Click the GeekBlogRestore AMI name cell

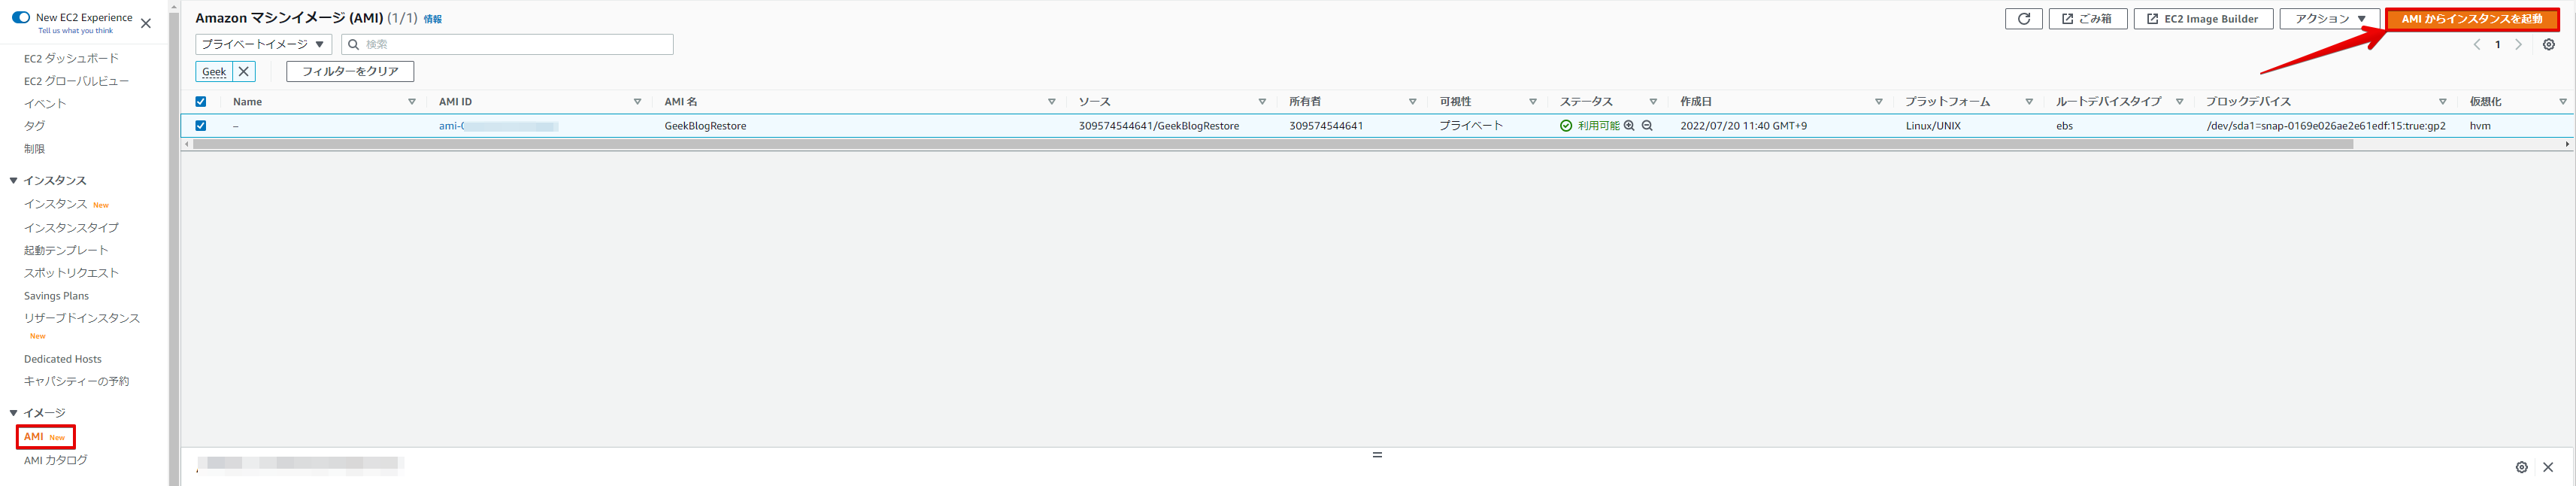pyautogui.click(x=705, y=126)
